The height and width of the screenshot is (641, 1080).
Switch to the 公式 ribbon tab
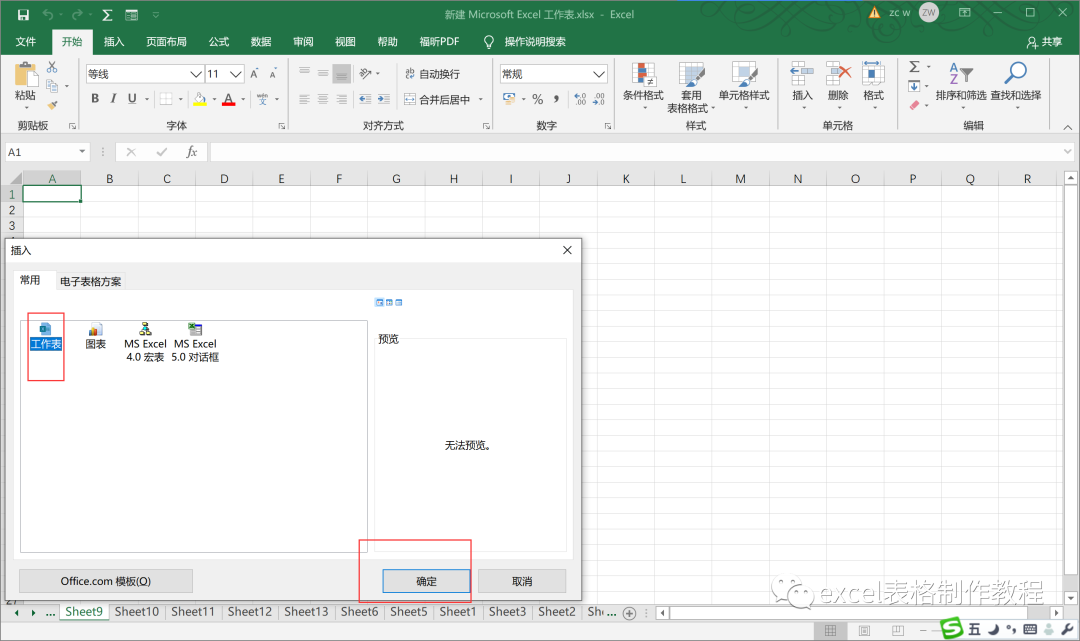(x=219, y=41)
